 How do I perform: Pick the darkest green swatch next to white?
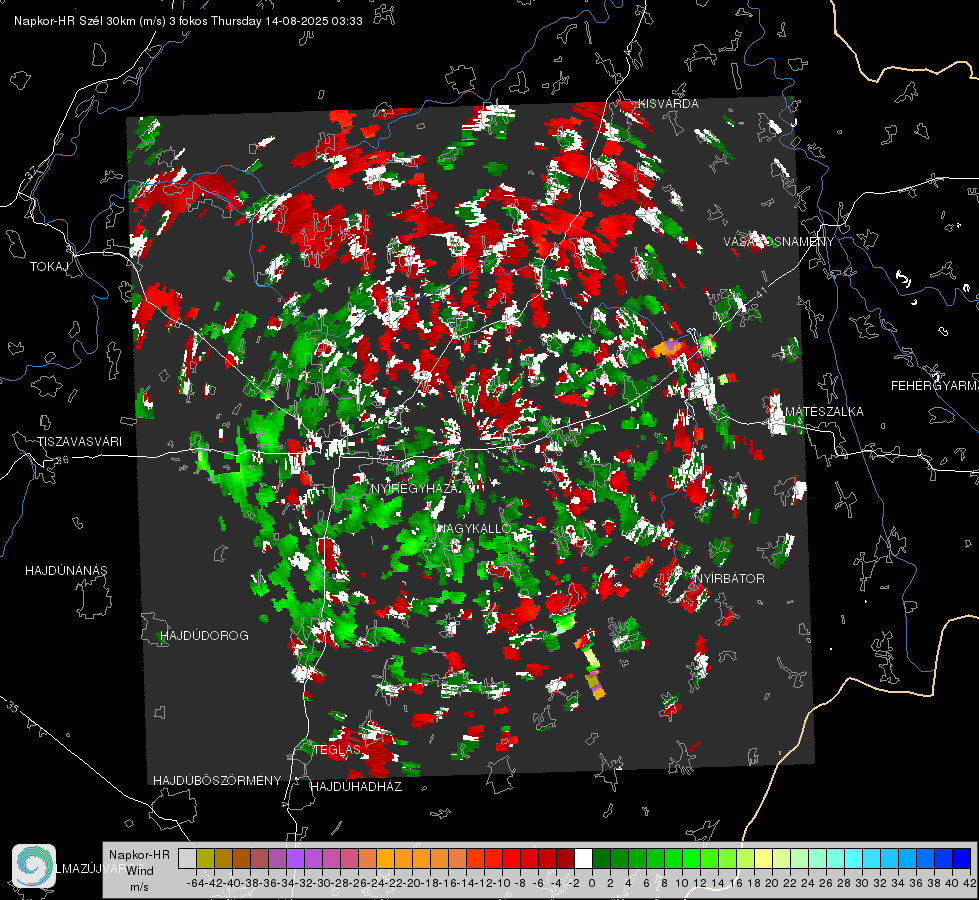click(x=601, y=858)
